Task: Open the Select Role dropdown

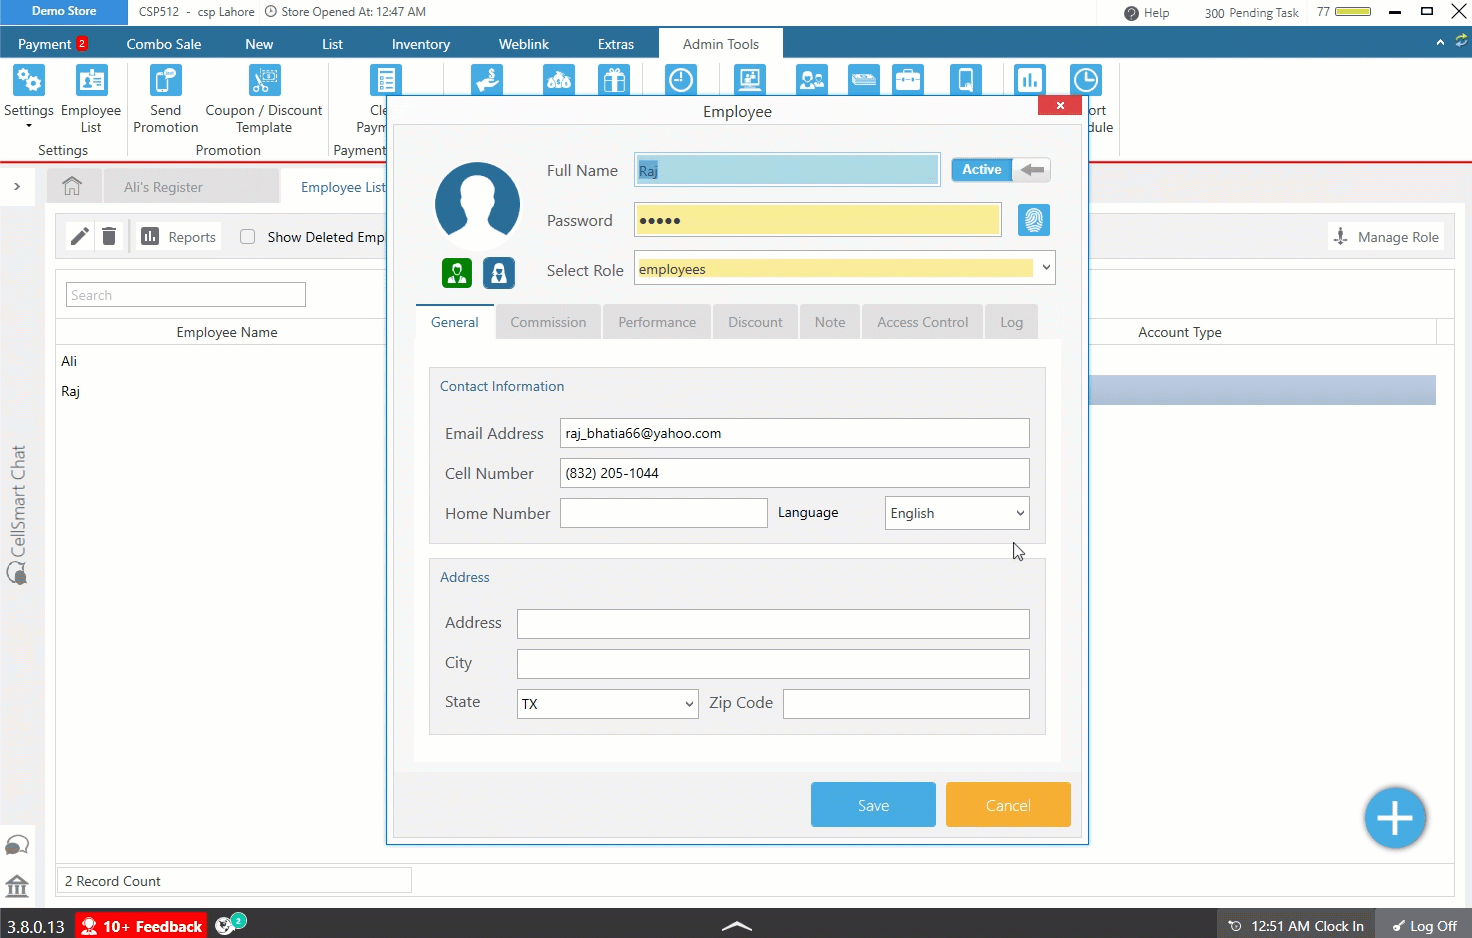Action: 1046,268
